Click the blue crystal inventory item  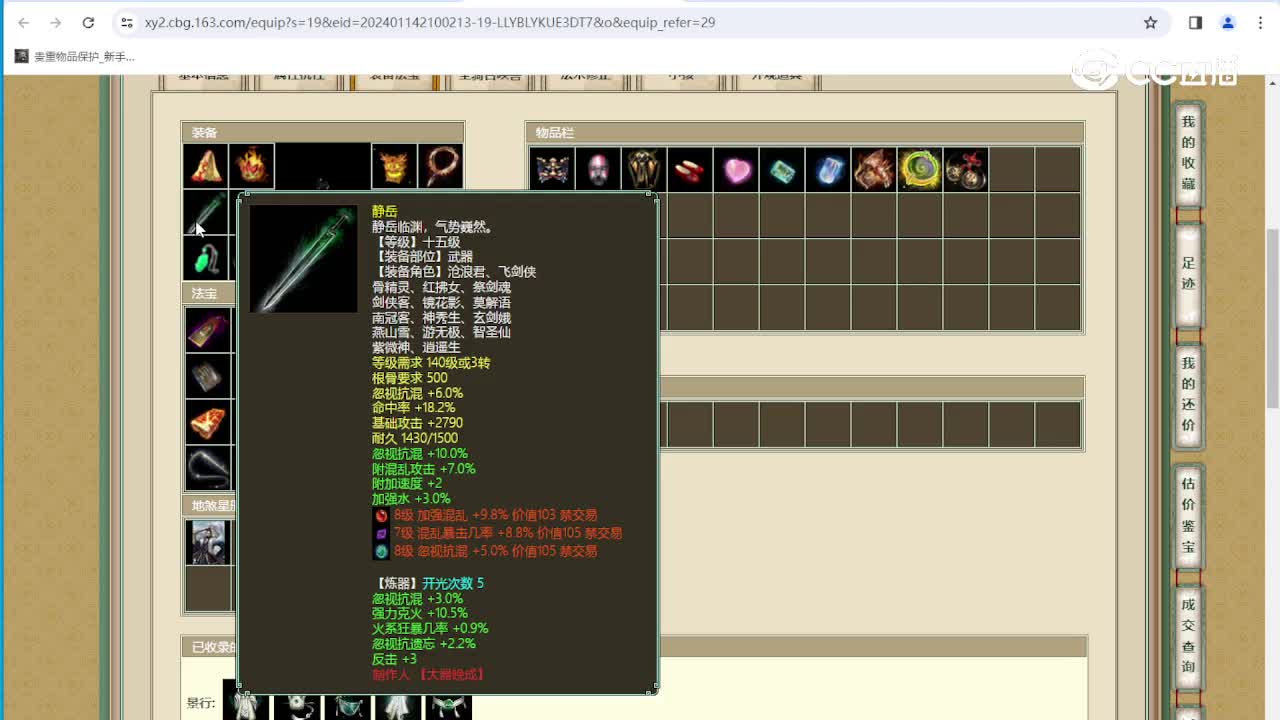tap(828, 170)
